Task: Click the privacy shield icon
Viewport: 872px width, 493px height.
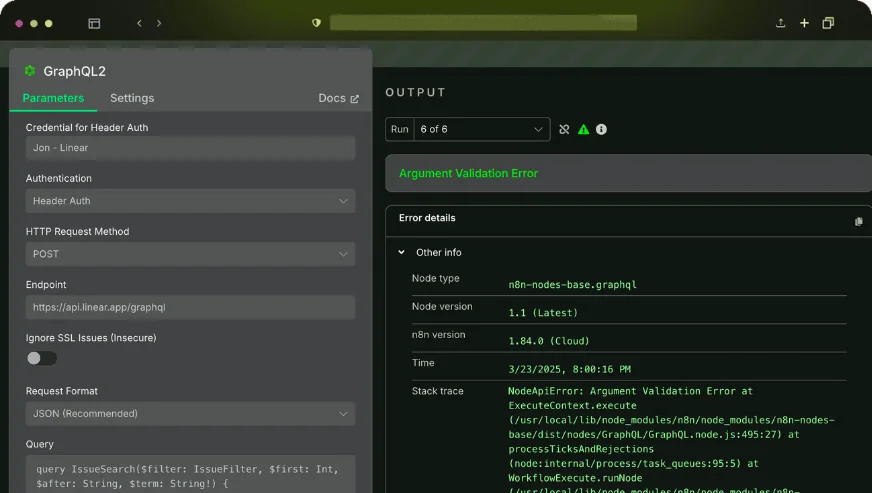Action: [x=316, y=22]
